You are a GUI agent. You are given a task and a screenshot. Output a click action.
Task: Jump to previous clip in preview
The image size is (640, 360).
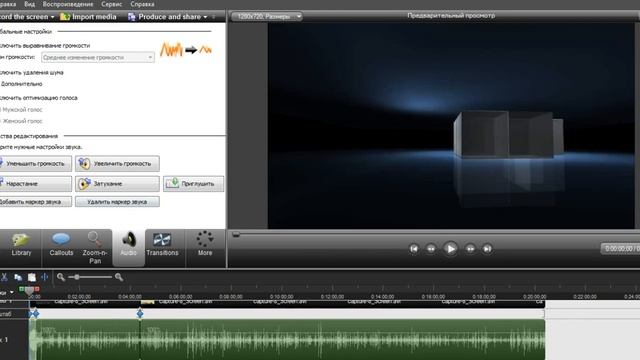tap(414, 249)
